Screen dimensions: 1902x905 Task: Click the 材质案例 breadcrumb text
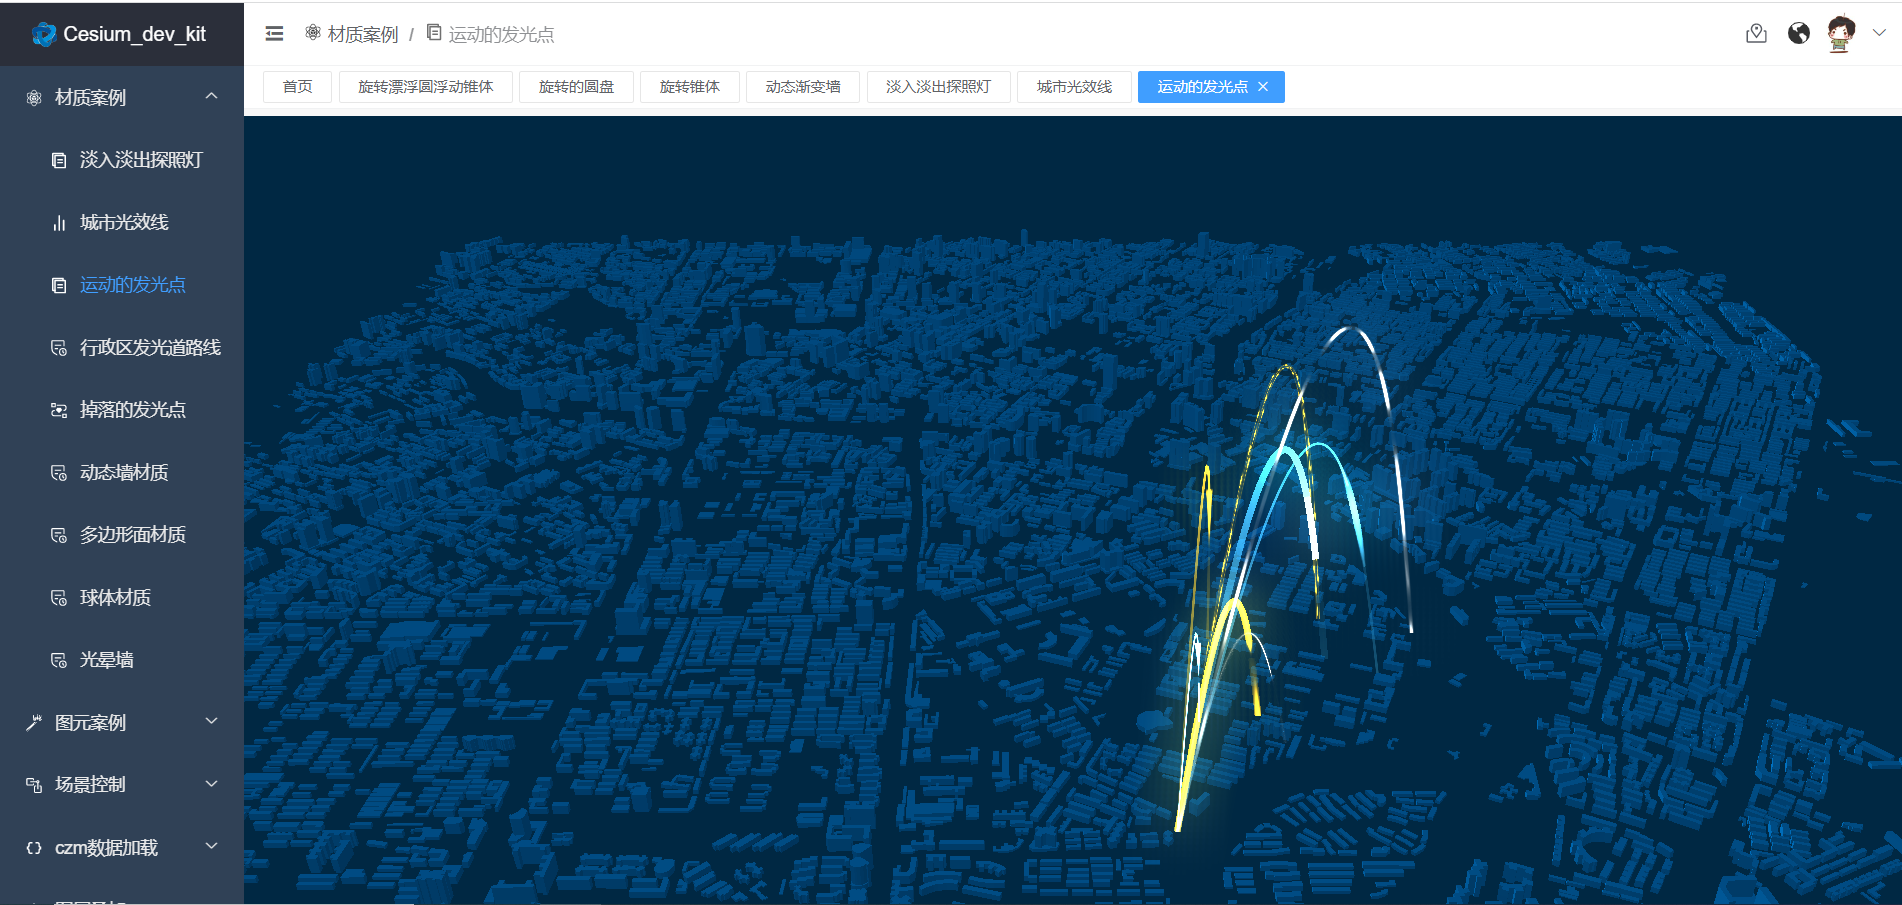coord(363,34)
